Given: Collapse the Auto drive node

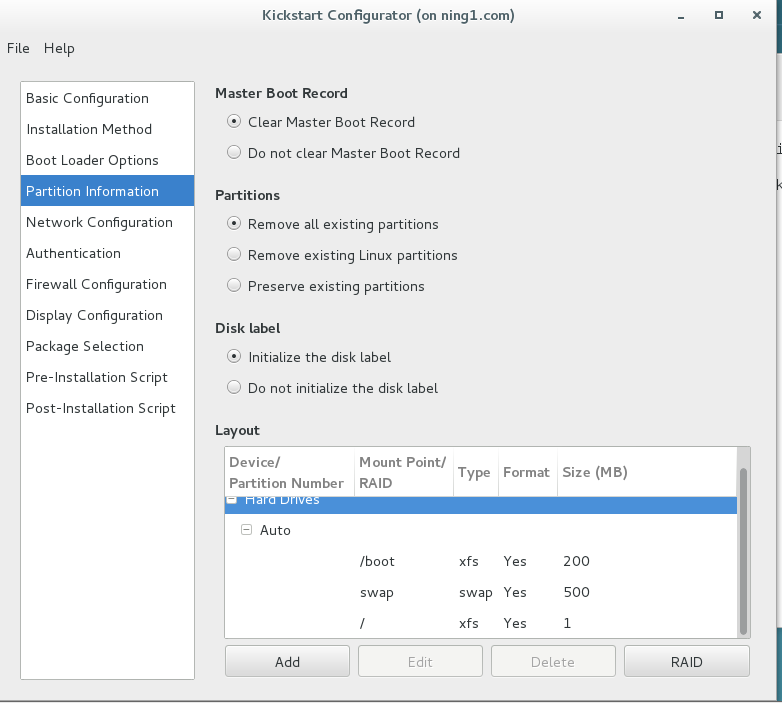Looking at the screenshot, I should pyautogui.click(x=246, y=529).
